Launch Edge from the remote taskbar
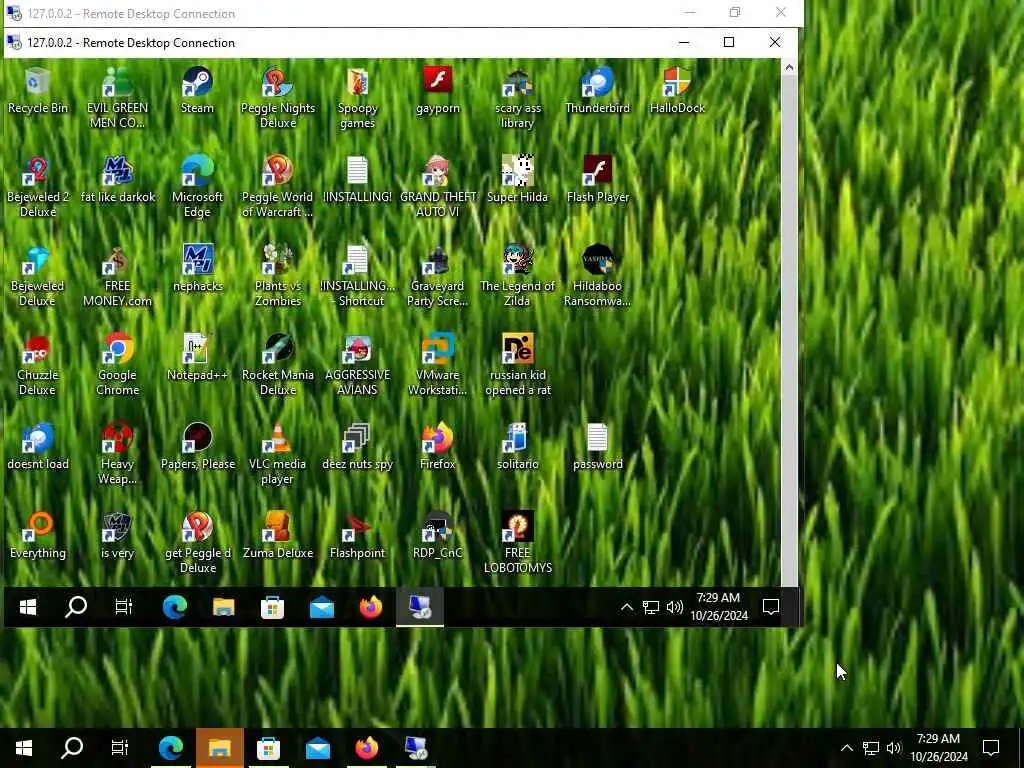Viewport: 1024px width, 768px height. point(174,607)
